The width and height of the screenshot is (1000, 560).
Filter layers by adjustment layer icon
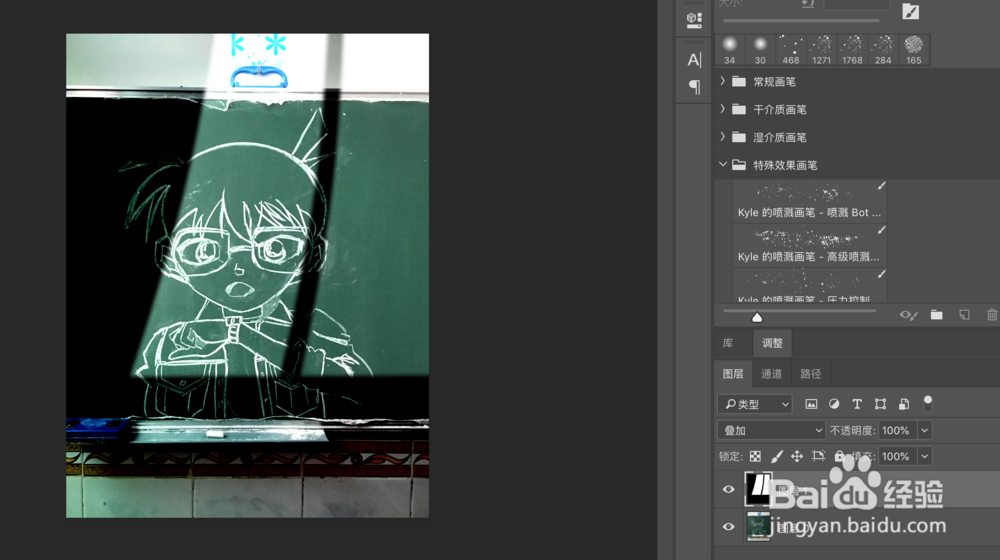click(x=834, y=404)
